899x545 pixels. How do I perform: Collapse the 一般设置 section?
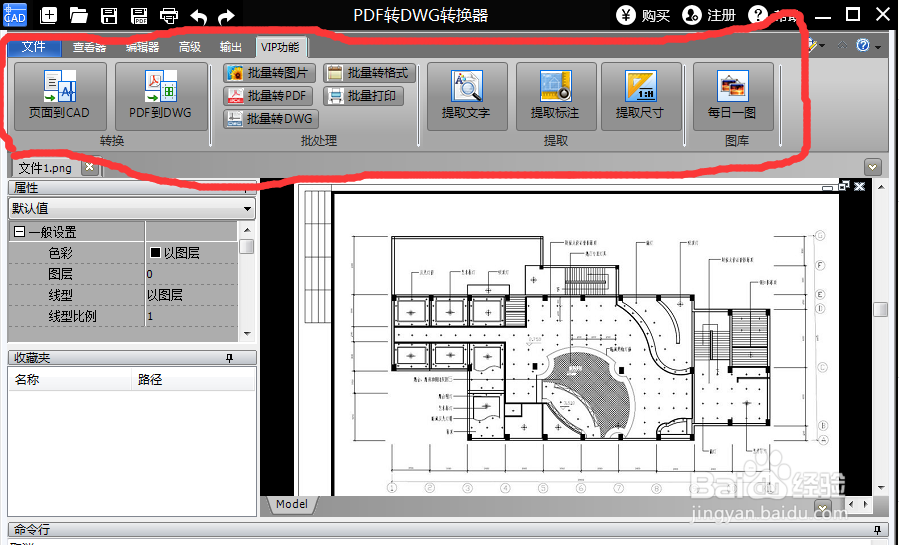tap(19, 232)
